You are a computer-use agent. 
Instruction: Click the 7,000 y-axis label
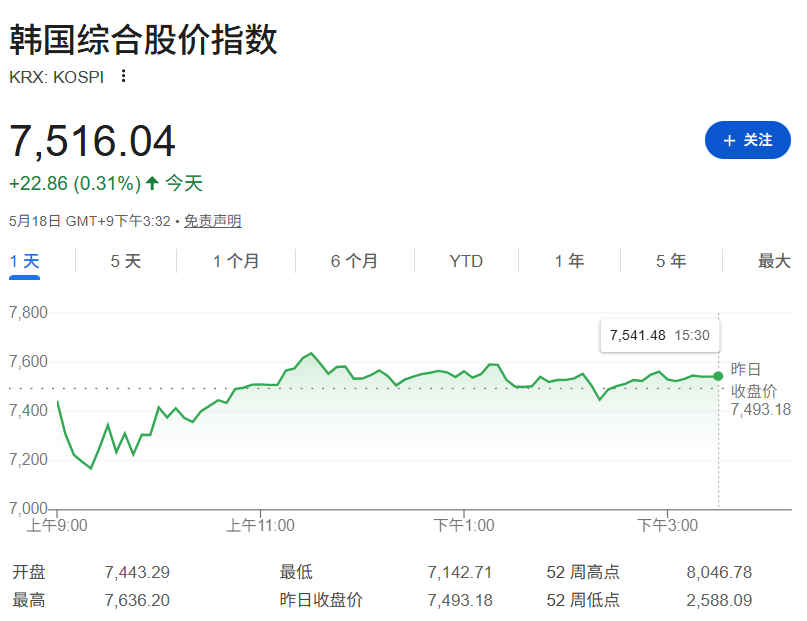tap(28, 508)
